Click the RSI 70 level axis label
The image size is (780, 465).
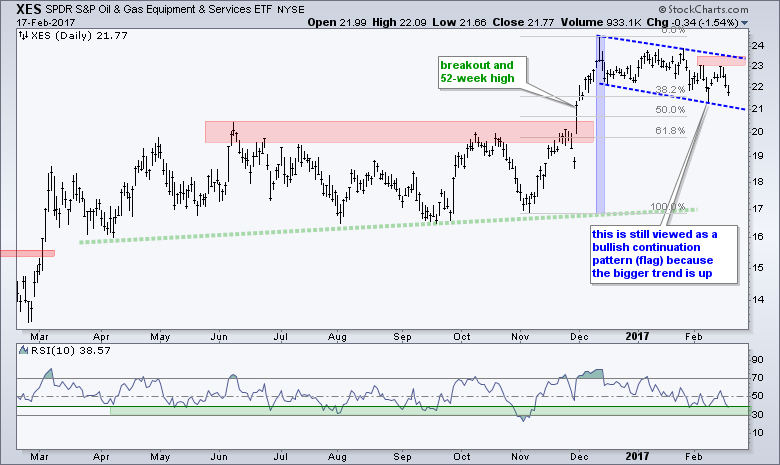(758, 378)
